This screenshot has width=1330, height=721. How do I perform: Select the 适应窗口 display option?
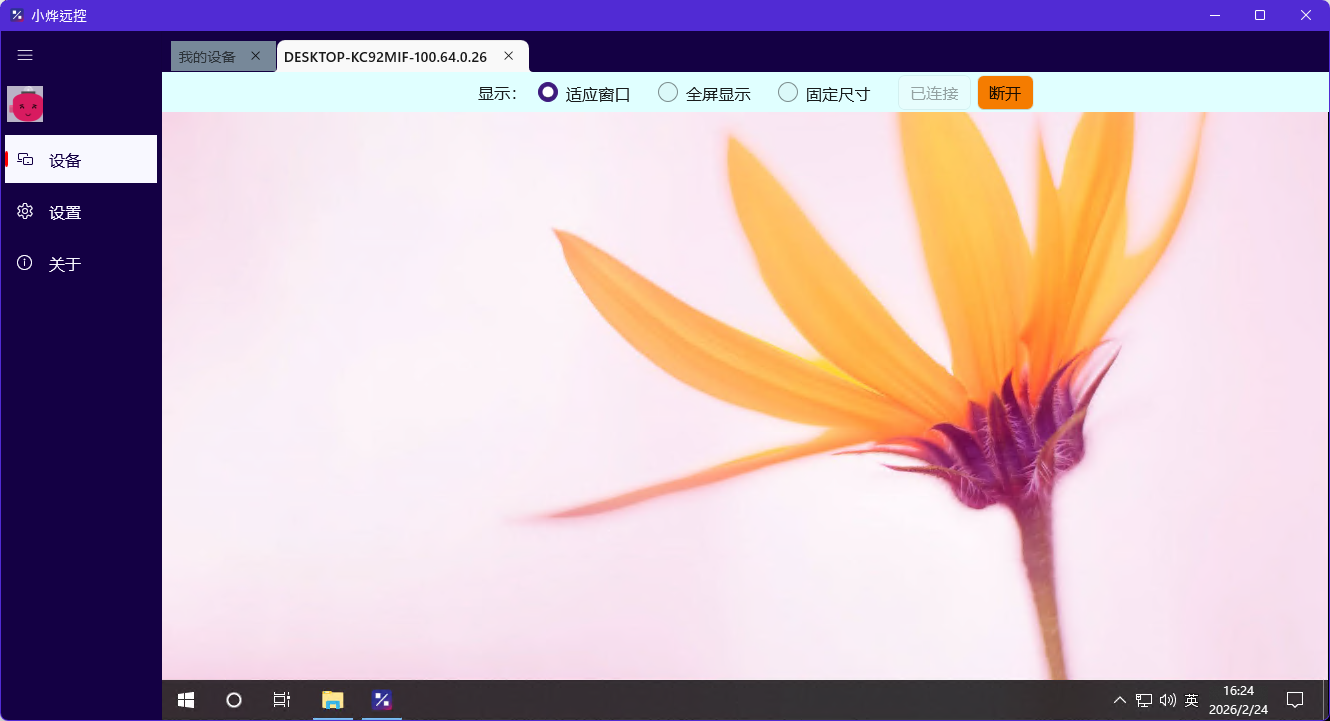(584, 93)
